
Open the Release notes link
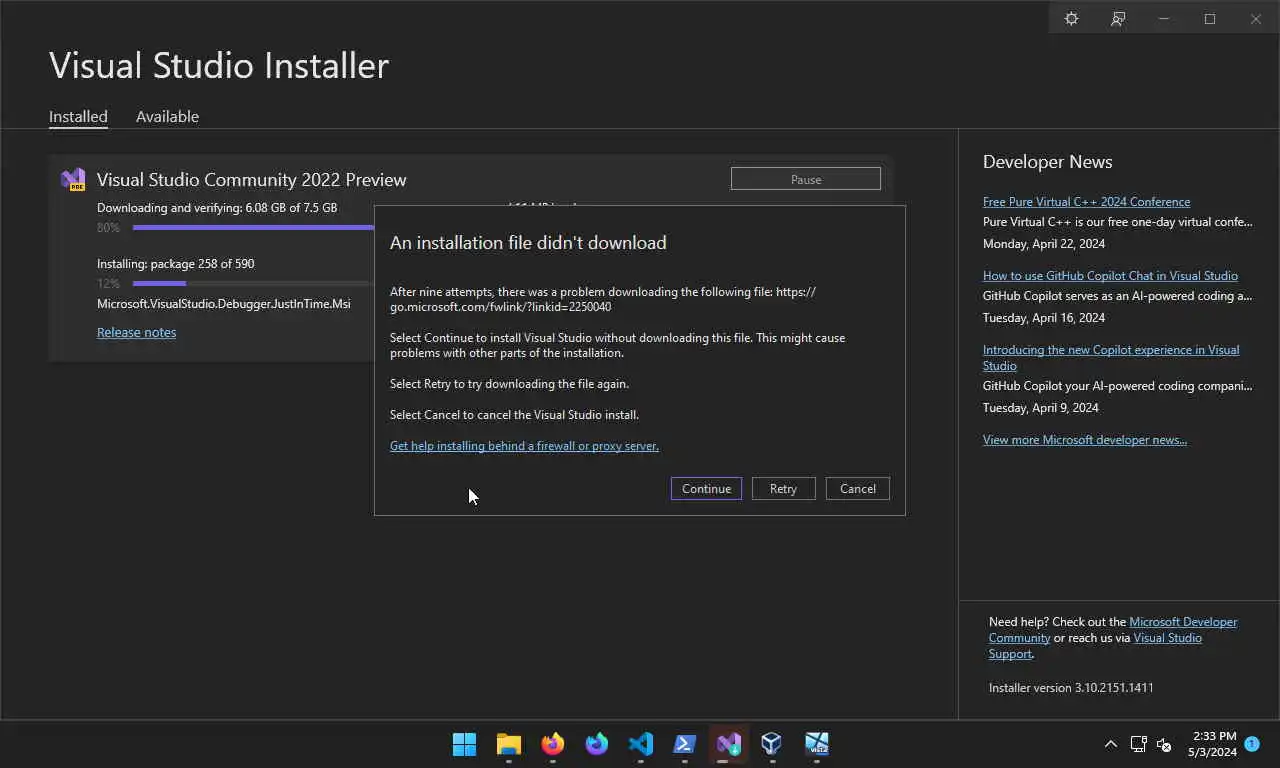(x=136, y=332)
